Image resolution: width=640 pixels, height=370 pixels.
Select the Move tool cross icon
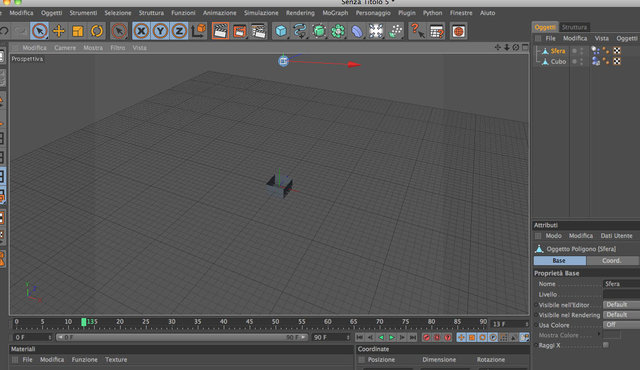pos(58,31)
